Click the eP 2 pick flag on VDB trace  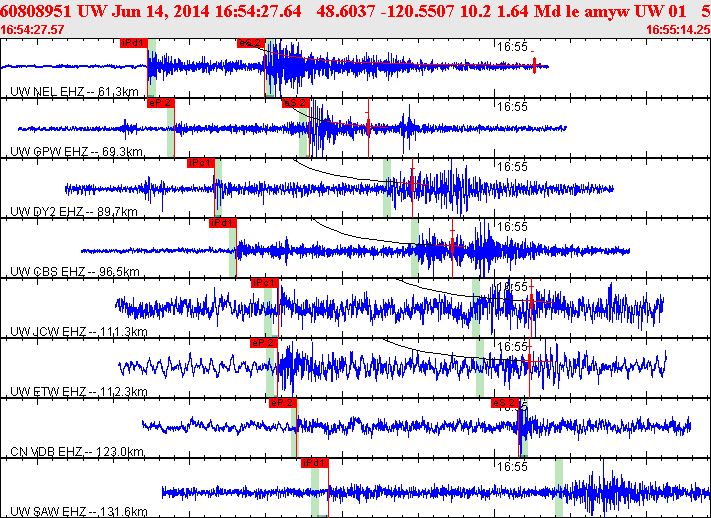point(283,403)
